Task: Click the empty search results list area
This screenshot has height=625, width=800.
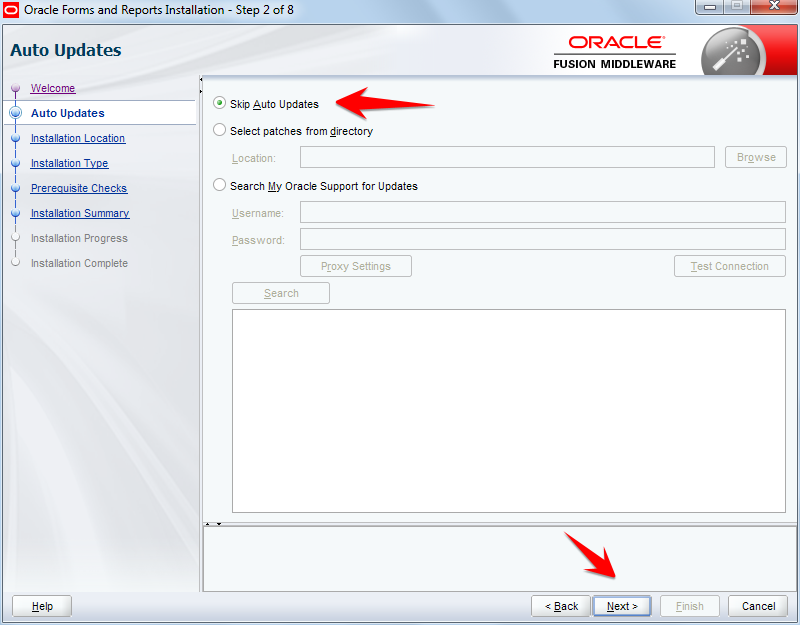Action: 509,411
